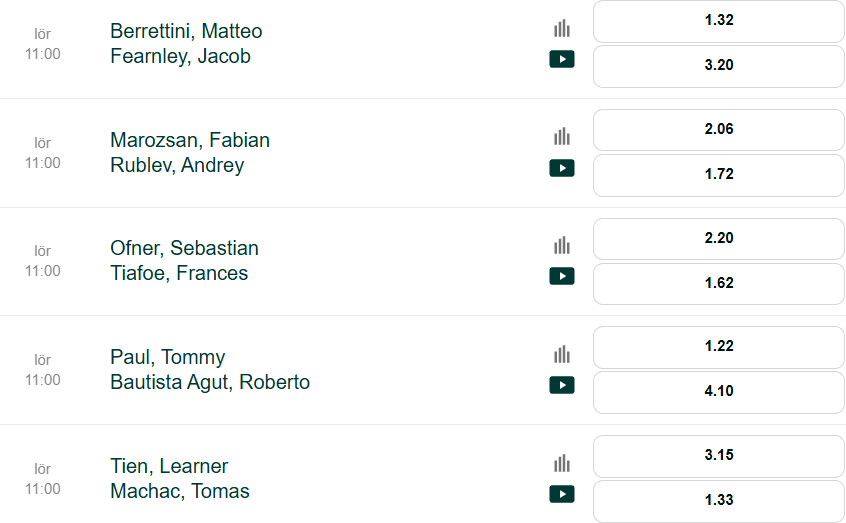Choose 3.15 odds on Tien
Viewport: 846px width, 523px height.
[x=719, y=456]
